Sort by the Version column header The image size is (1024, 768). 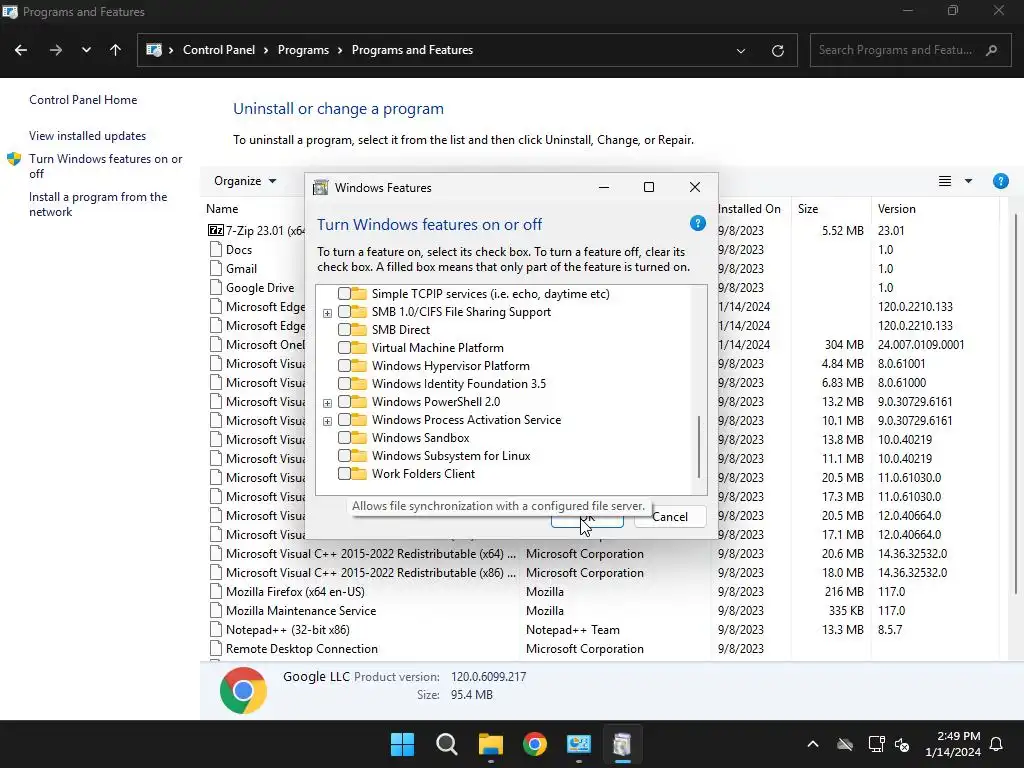[897, 209]
